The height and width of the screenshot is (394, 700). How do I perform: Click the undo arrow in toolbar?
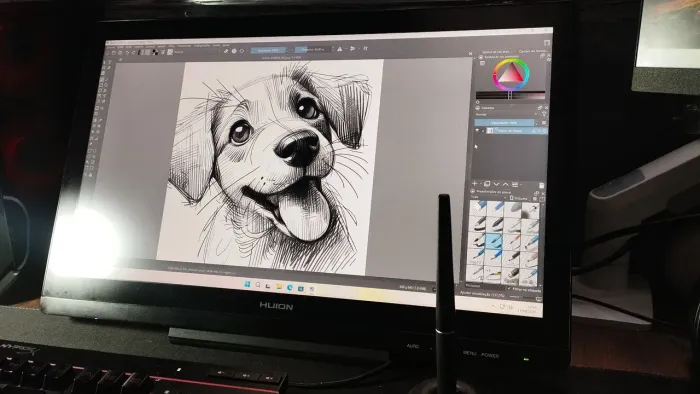pos(127,53)
